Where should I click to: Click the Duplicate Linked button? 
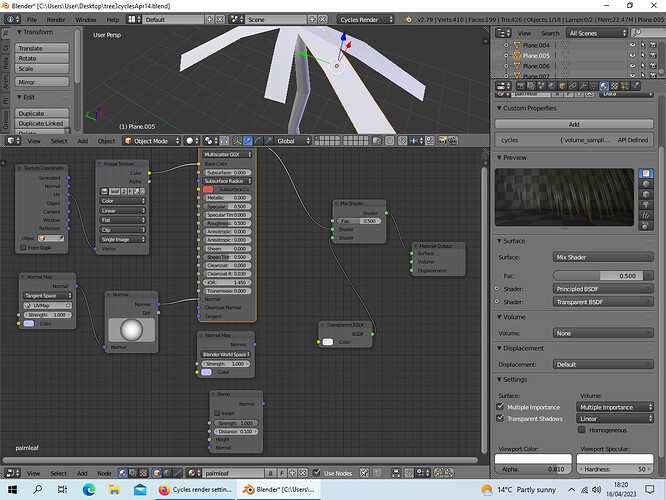coord(42,123)
